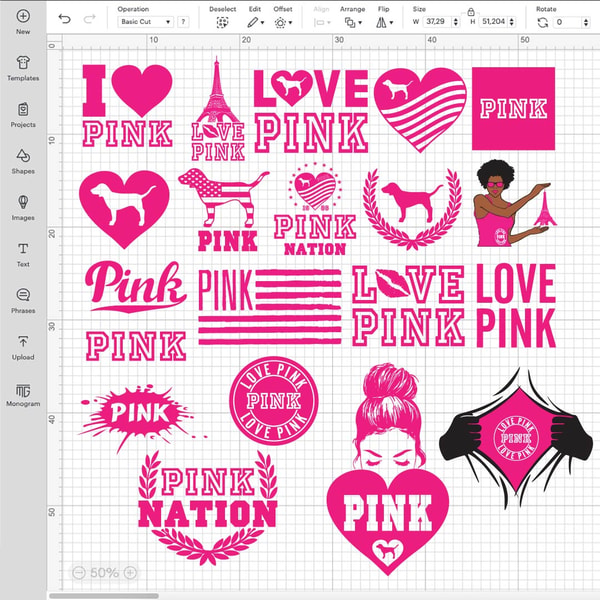Select the hands ripping shirt design
Screen dimensions: 600x600
[x=516, y=438]
